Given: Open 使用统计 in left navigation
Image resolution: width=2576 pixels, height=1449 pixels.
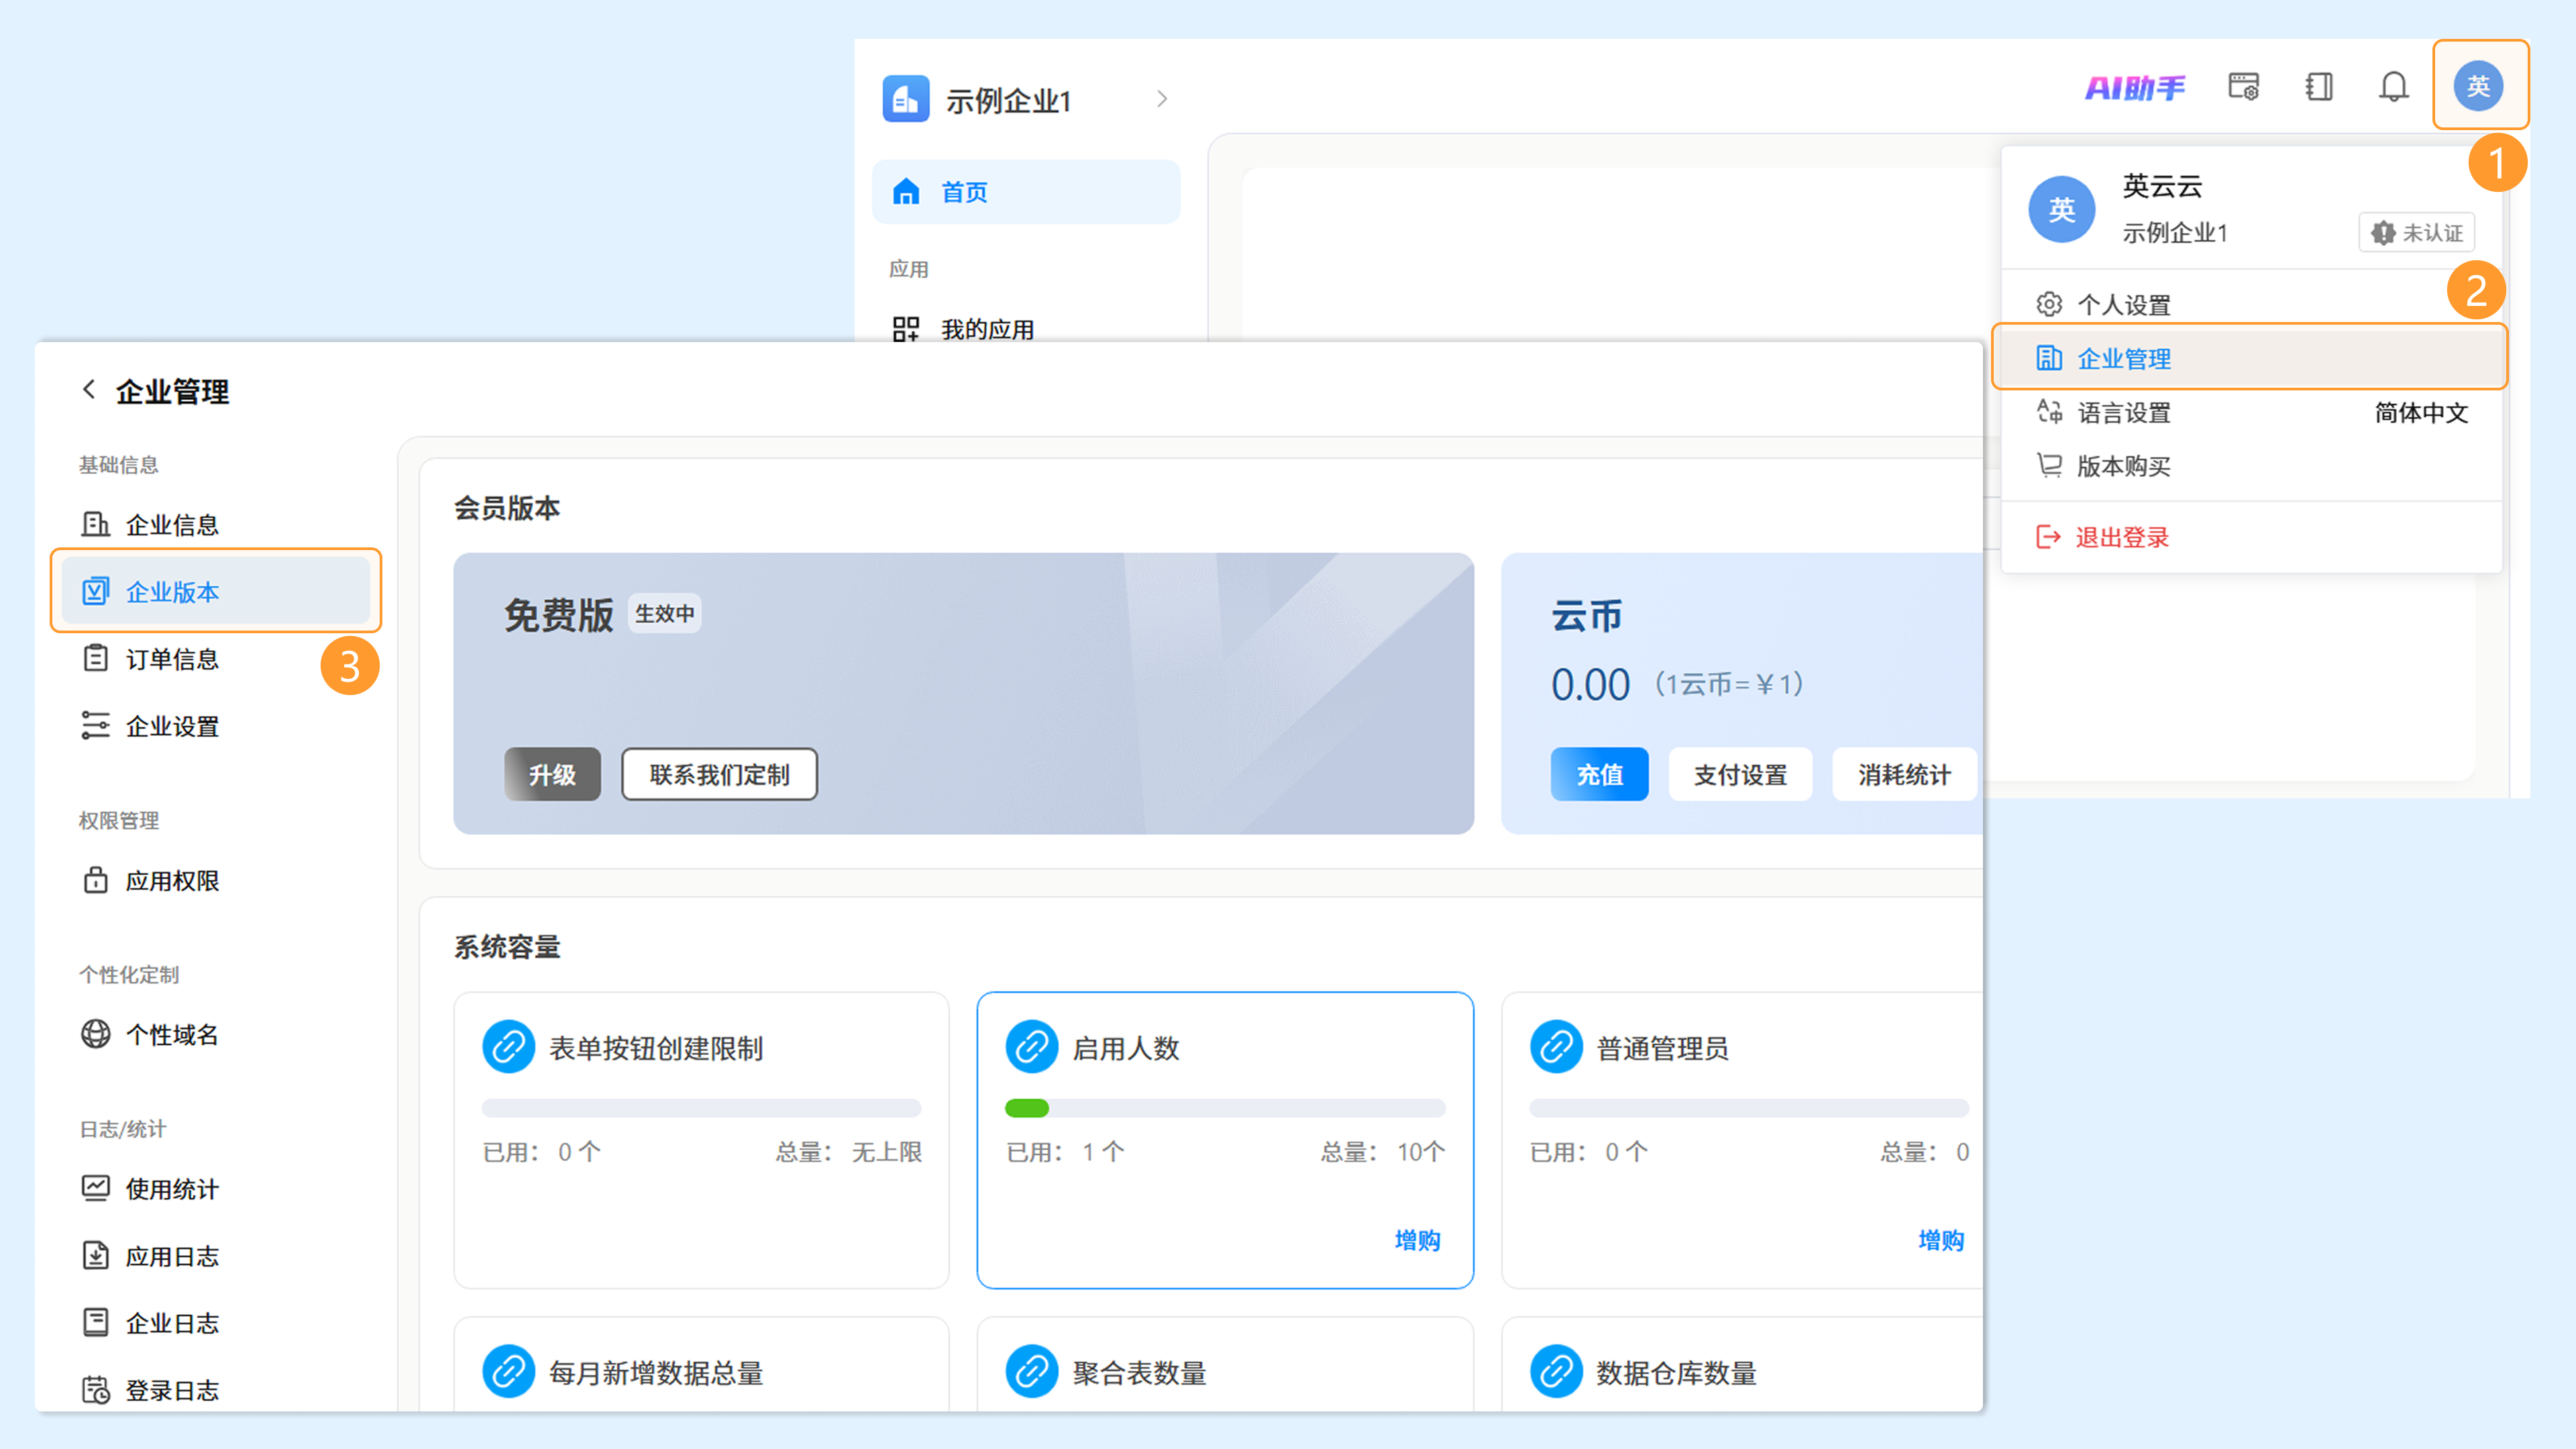Looking at the screenshot, I should 215,1188.
